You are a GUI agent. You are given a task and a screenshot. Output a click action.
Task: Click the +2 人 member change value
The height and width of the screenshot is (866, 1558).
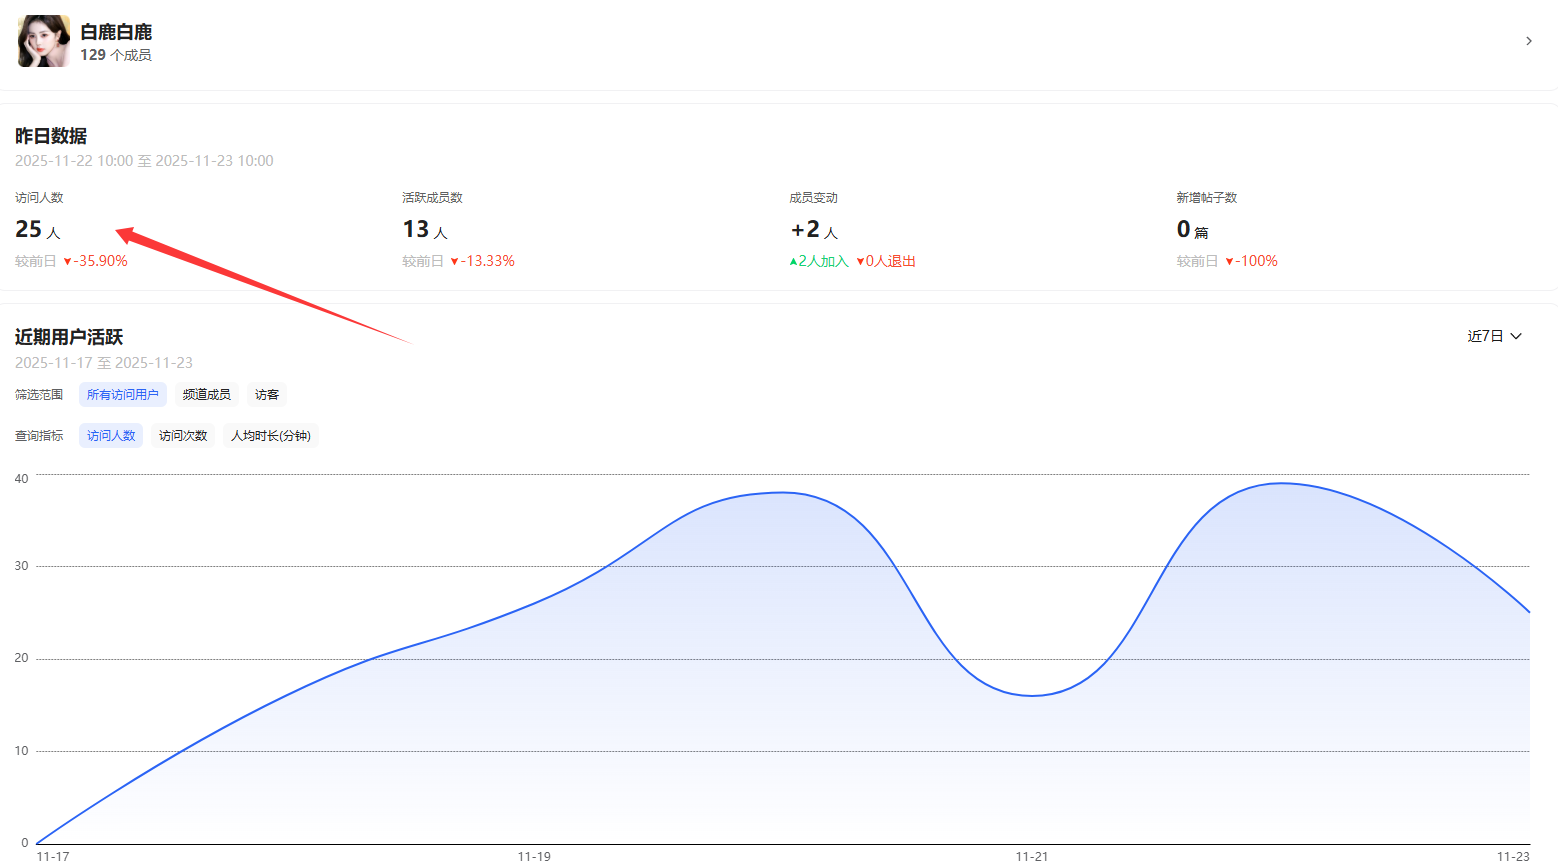click(x=813, y=230)
